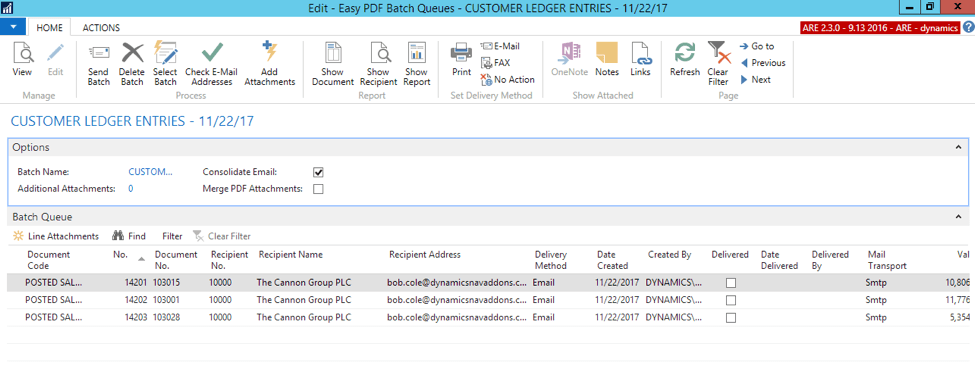The height and width of the screenshot is (369, 975).
Task: Switch to the ACTIONS tab
Action: click(101, 27)
